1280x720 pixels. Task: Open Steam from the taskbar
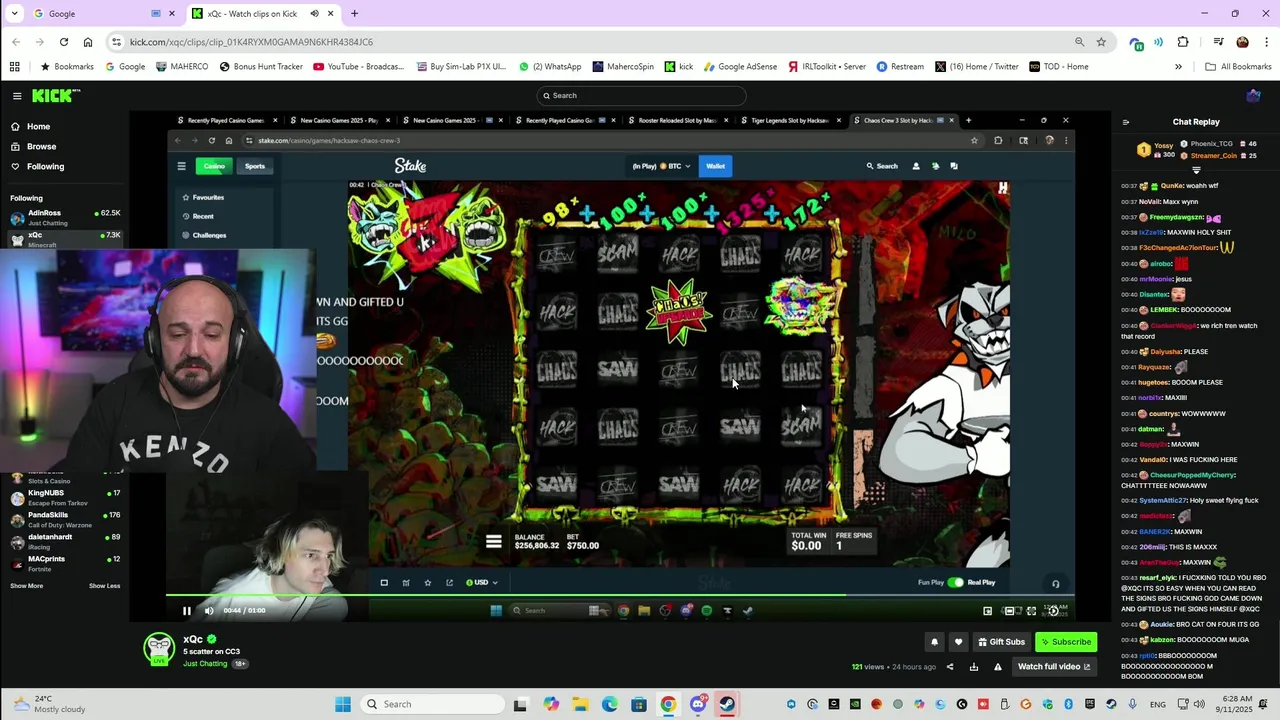727,704
